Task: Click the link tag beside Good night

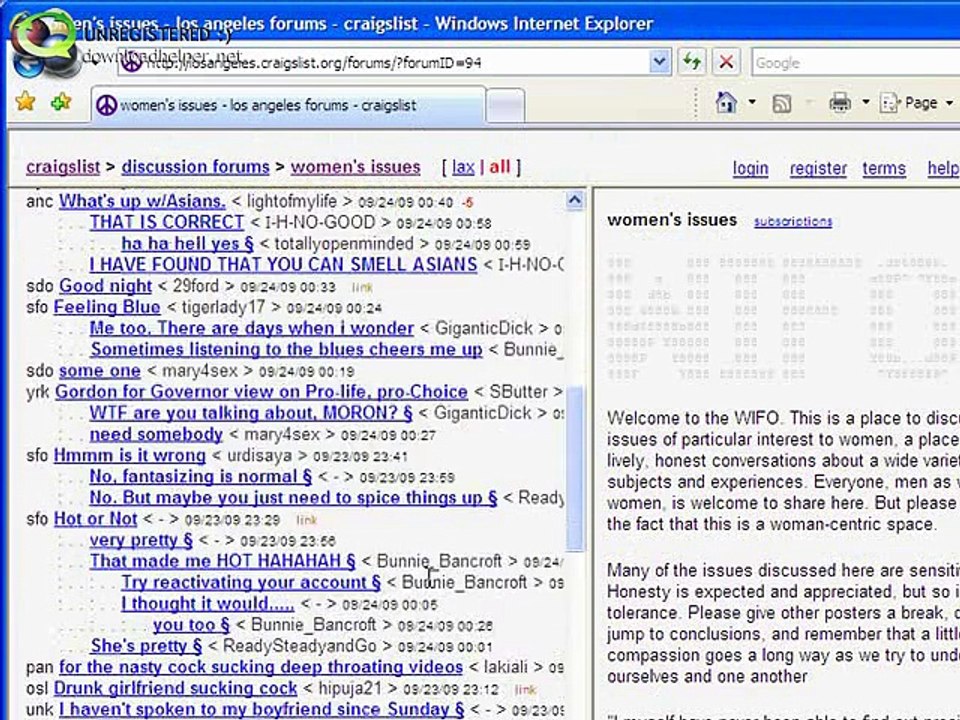Action: point(362,287)
